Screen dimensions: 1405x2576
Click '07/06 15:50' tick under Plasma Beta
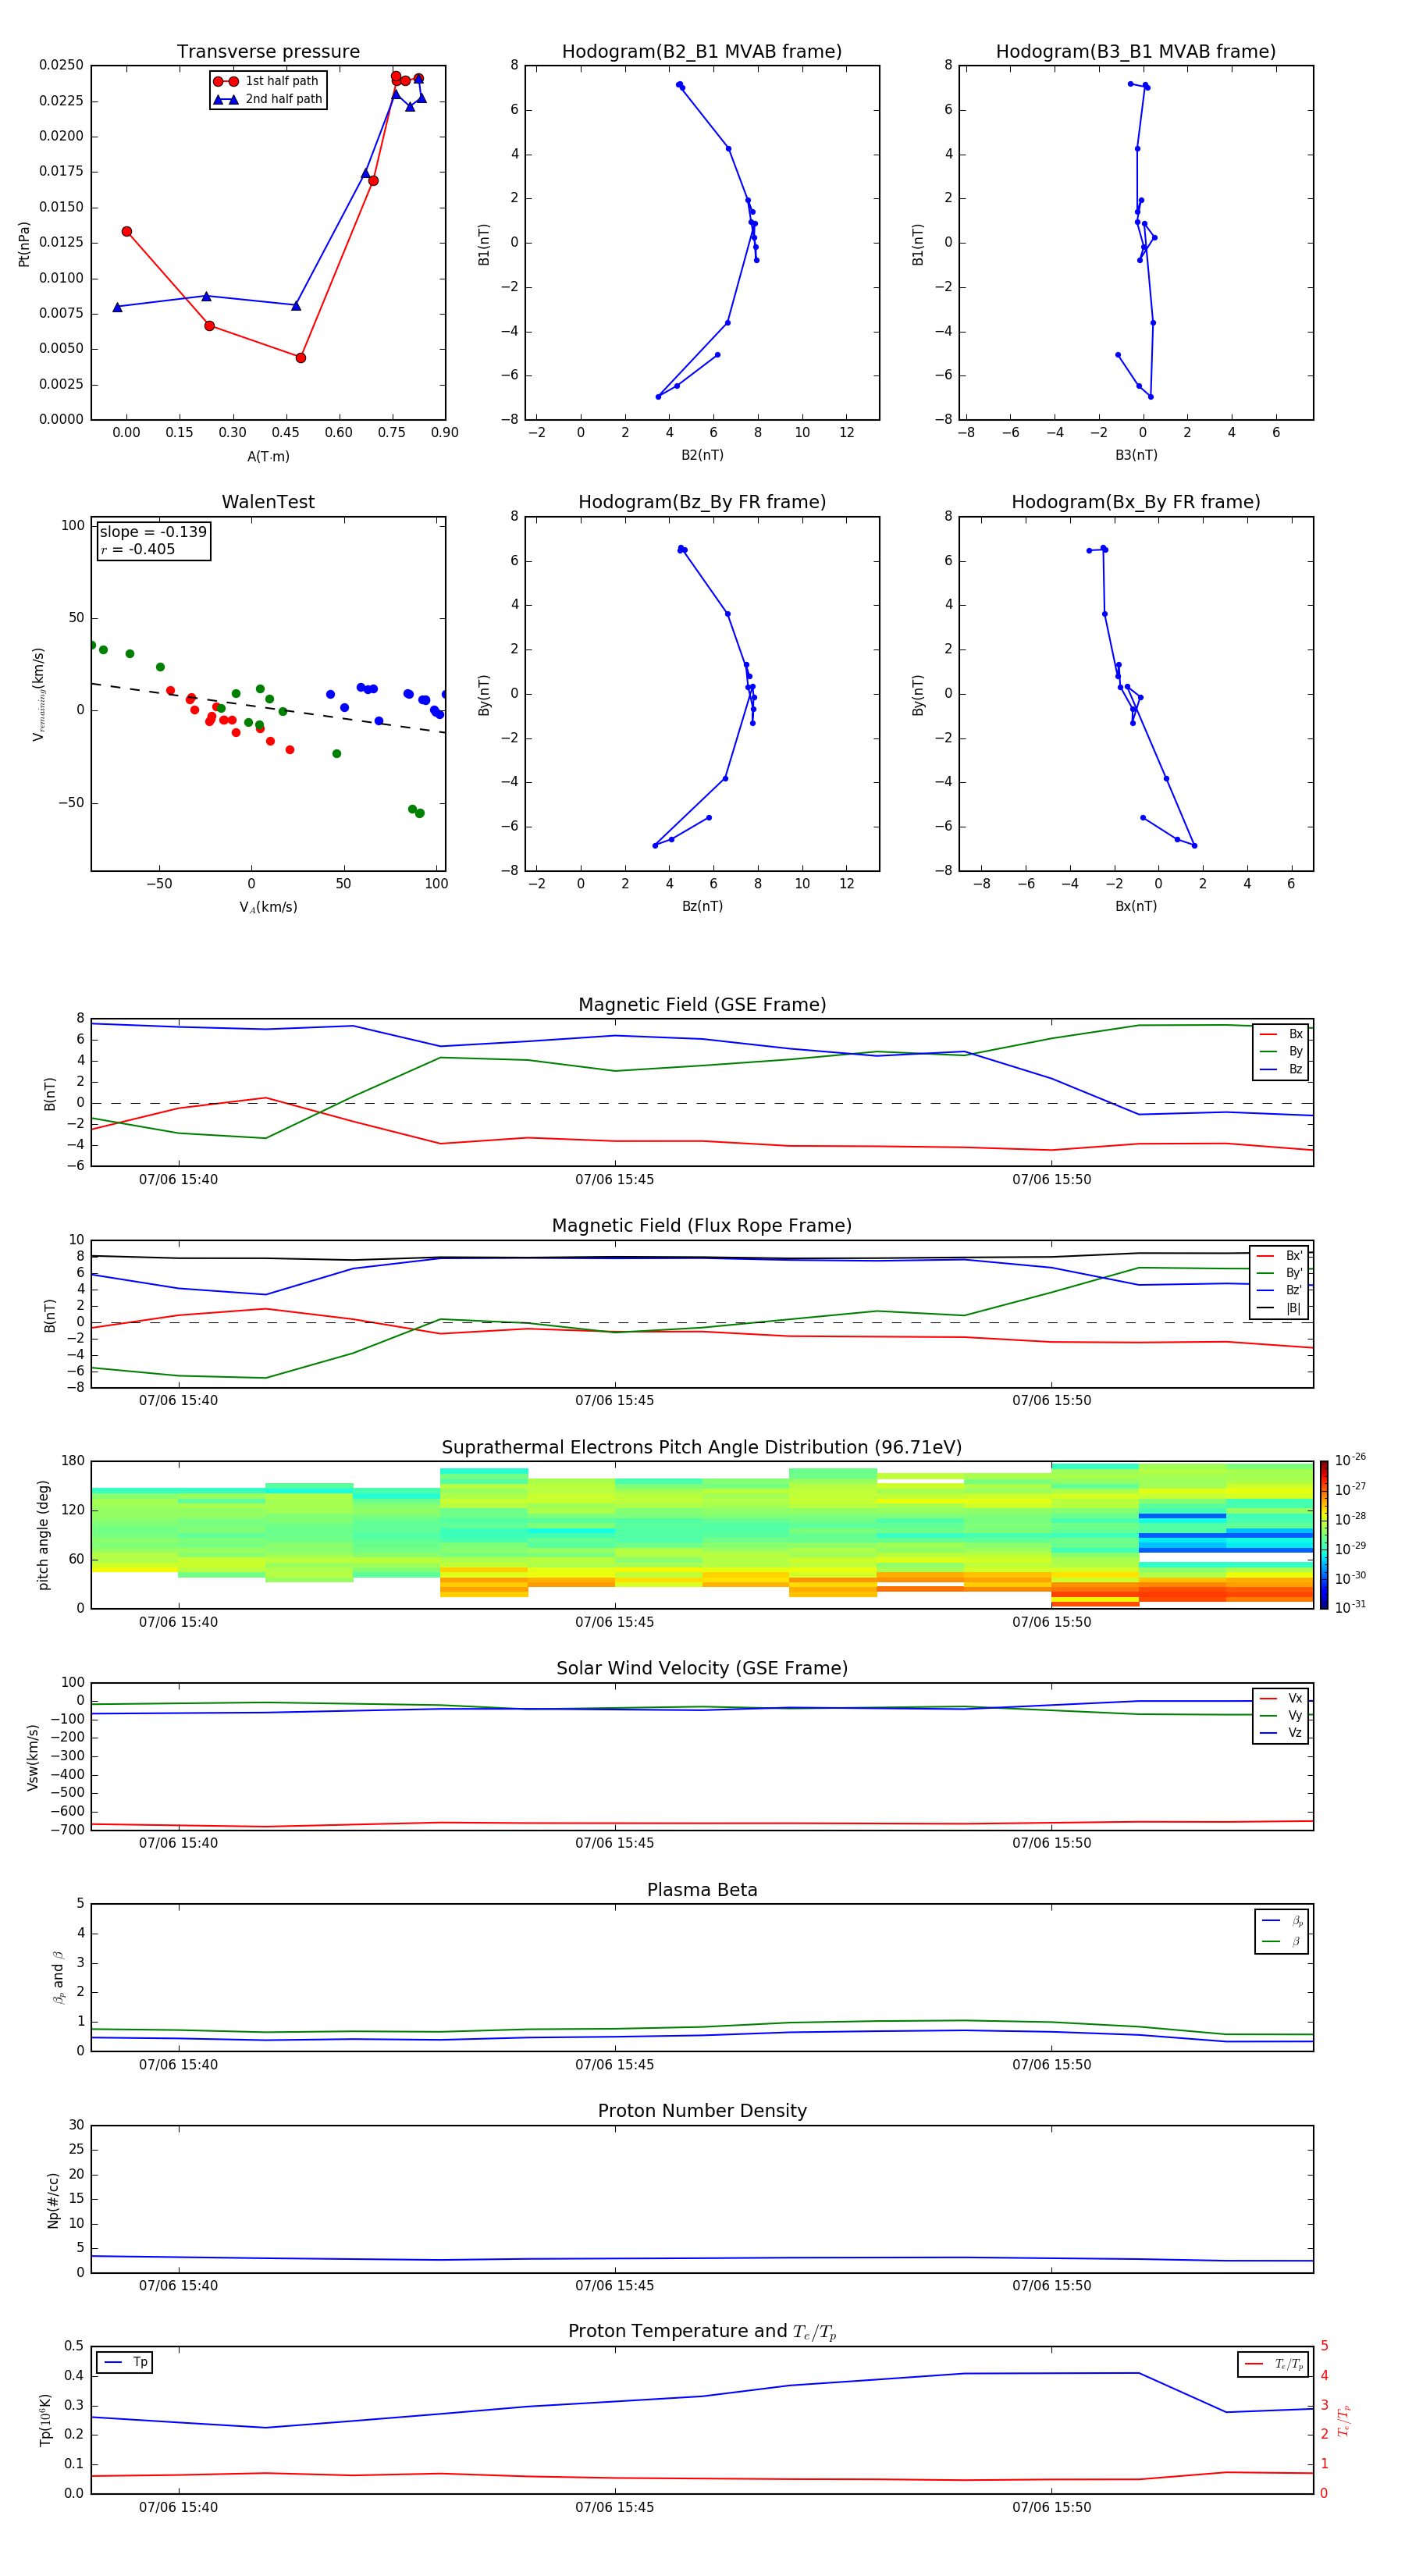click(x=1051, y=2065)
